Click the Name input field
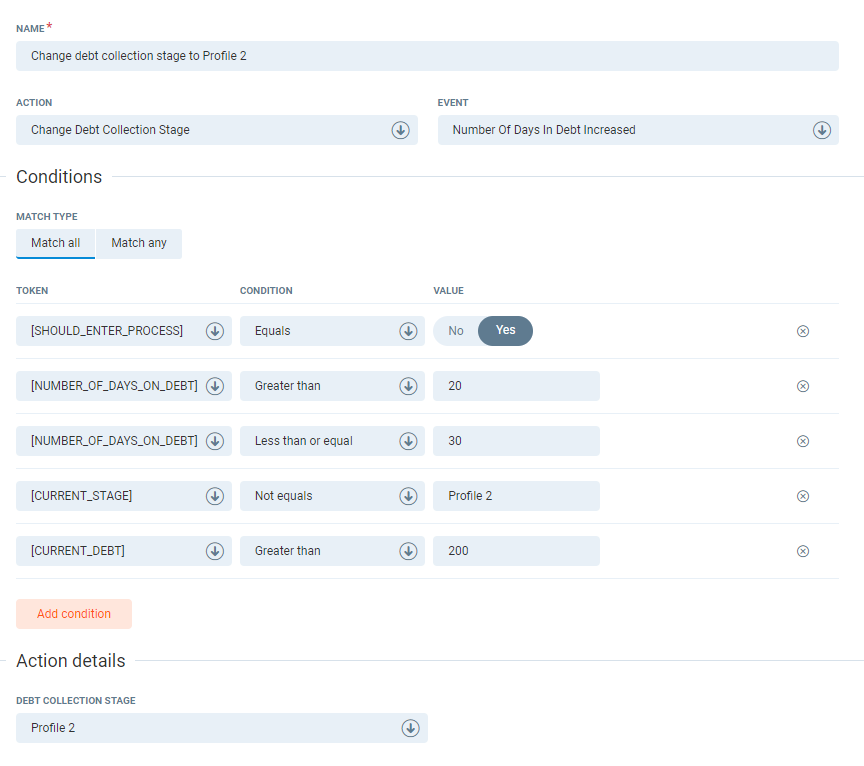Image resolution: width=864 pixels, height=766 pixels. [x=427, y=56]
